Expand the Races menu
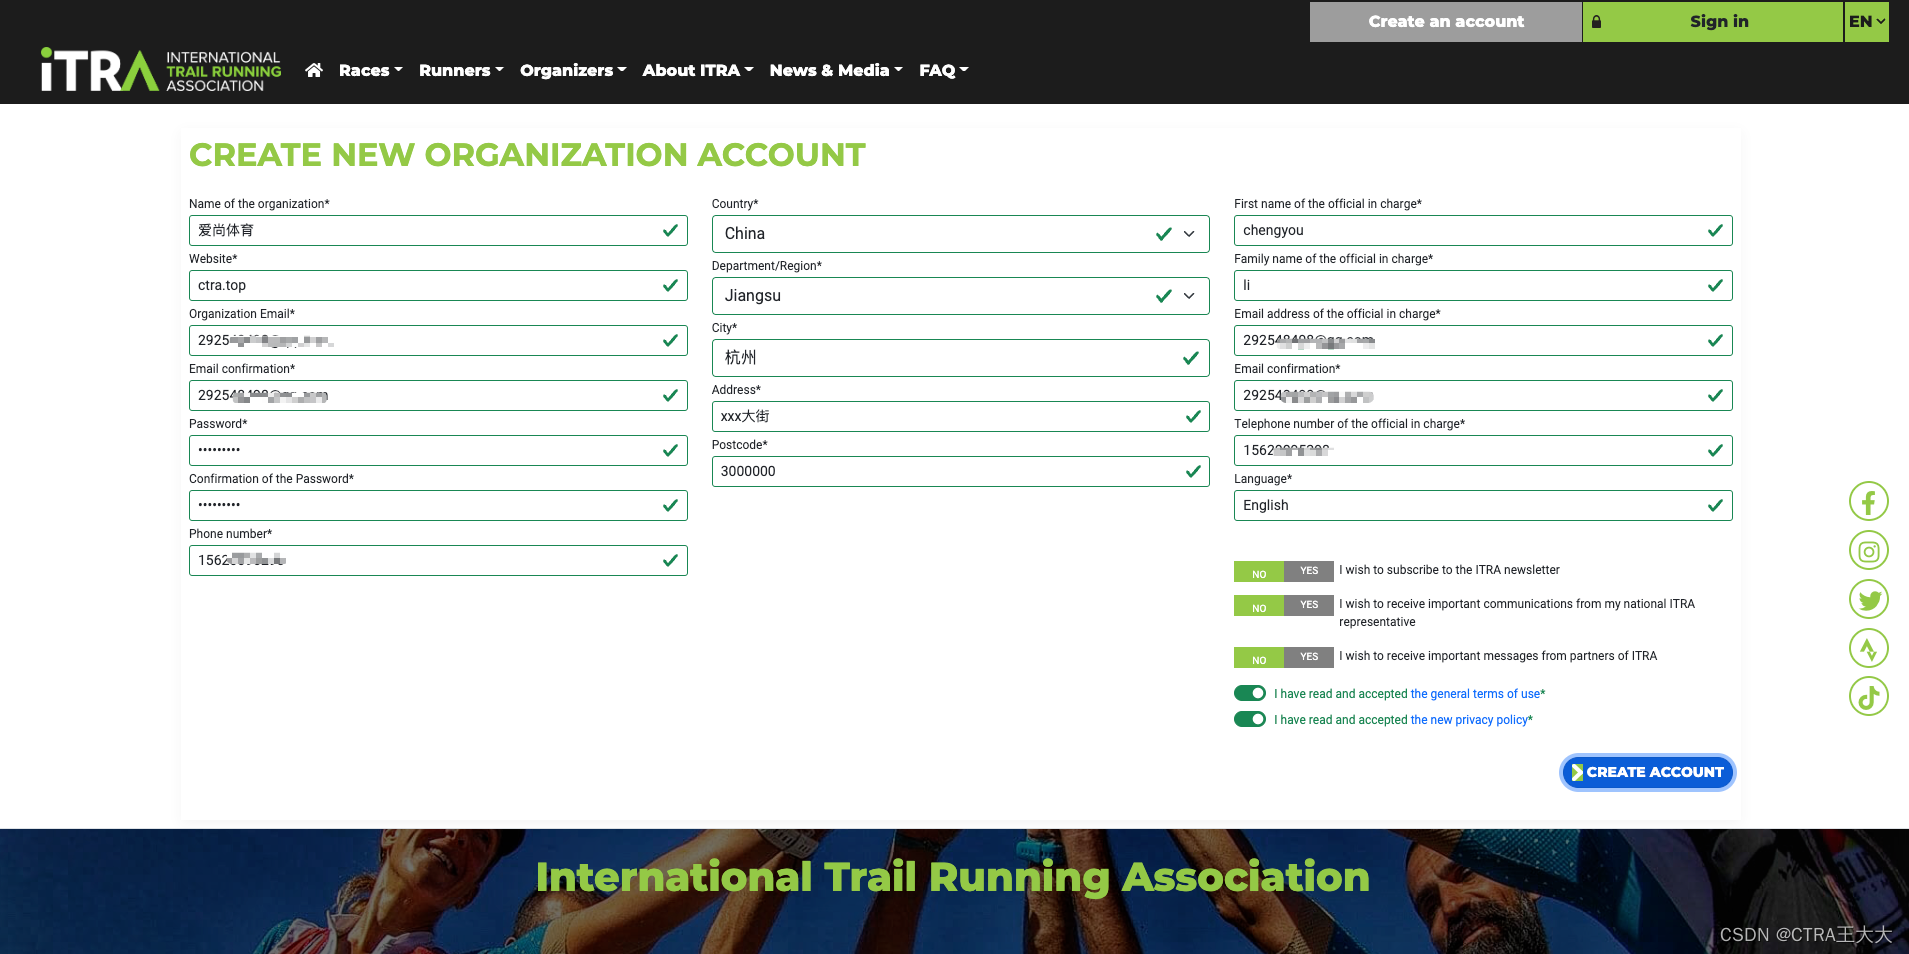 click(370, 70)
